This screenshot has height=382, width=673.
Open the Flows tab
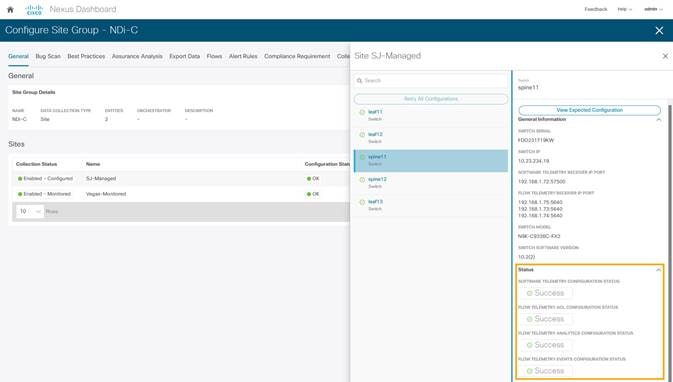(x=214, y=56)
